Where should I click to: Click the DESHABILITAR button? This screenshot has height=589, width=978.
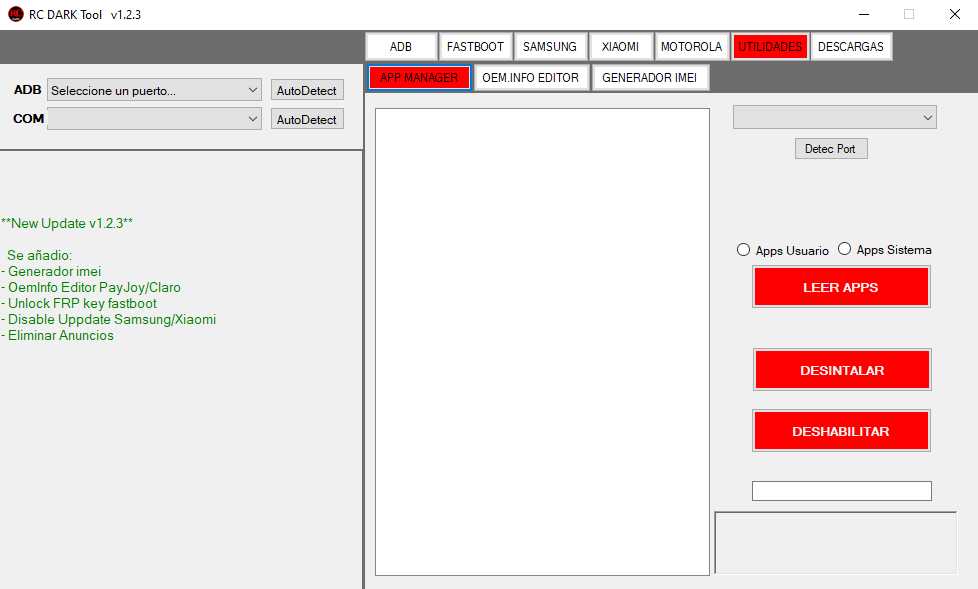[840, 431]
